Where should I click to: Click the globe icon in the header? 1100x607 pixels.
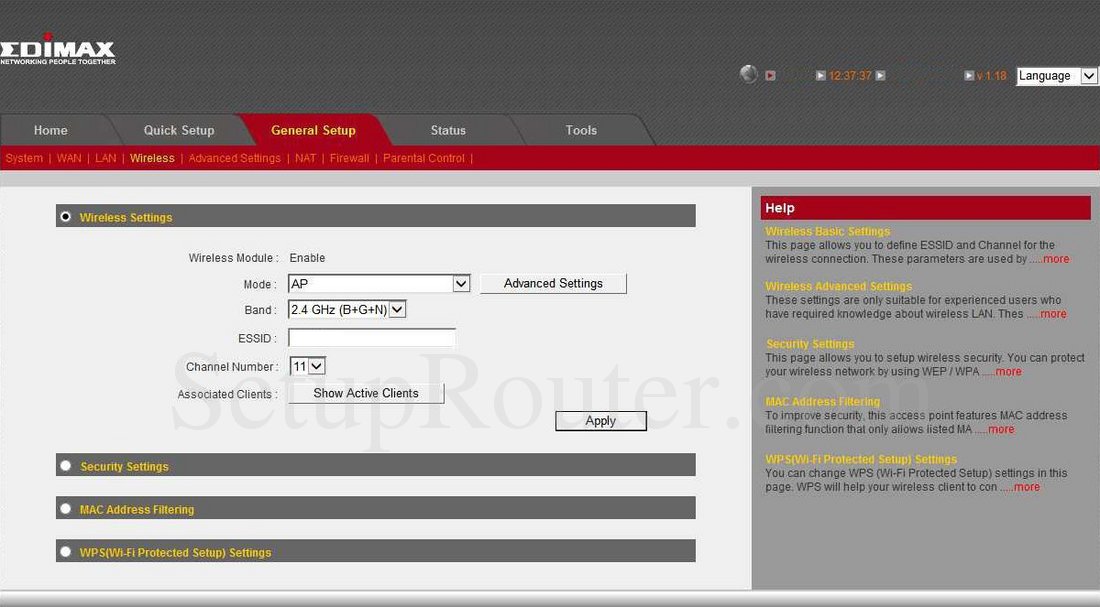pyautogui.click(x=748, y=74)
